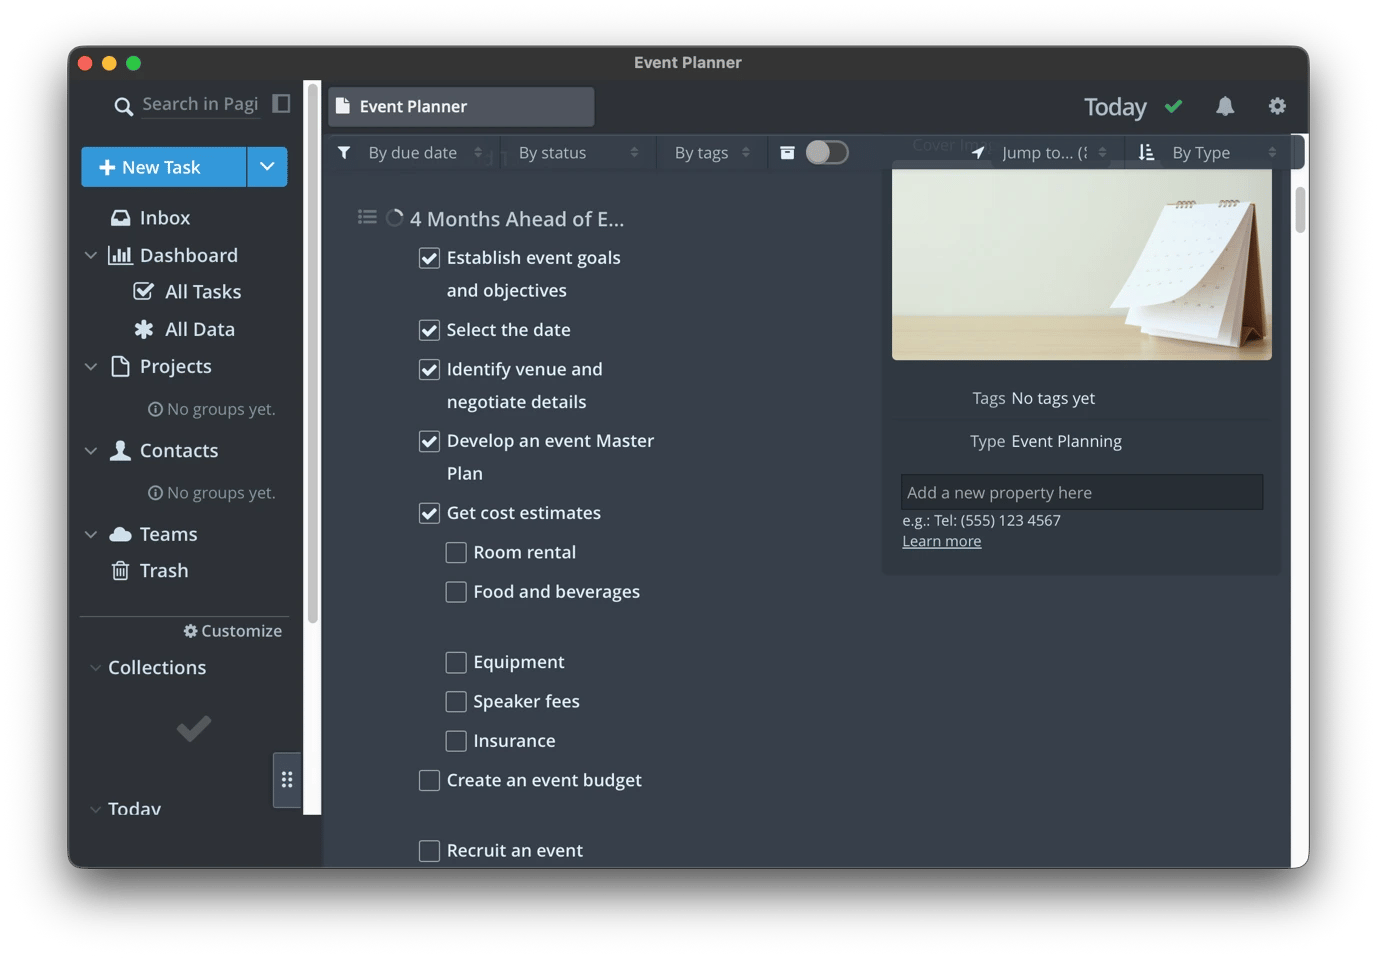Image resolution: width=1377 pixels, height=958 pixels.
Task: Uncheck Identify venue and negotiate details
Action: click(x=429, y=370)
